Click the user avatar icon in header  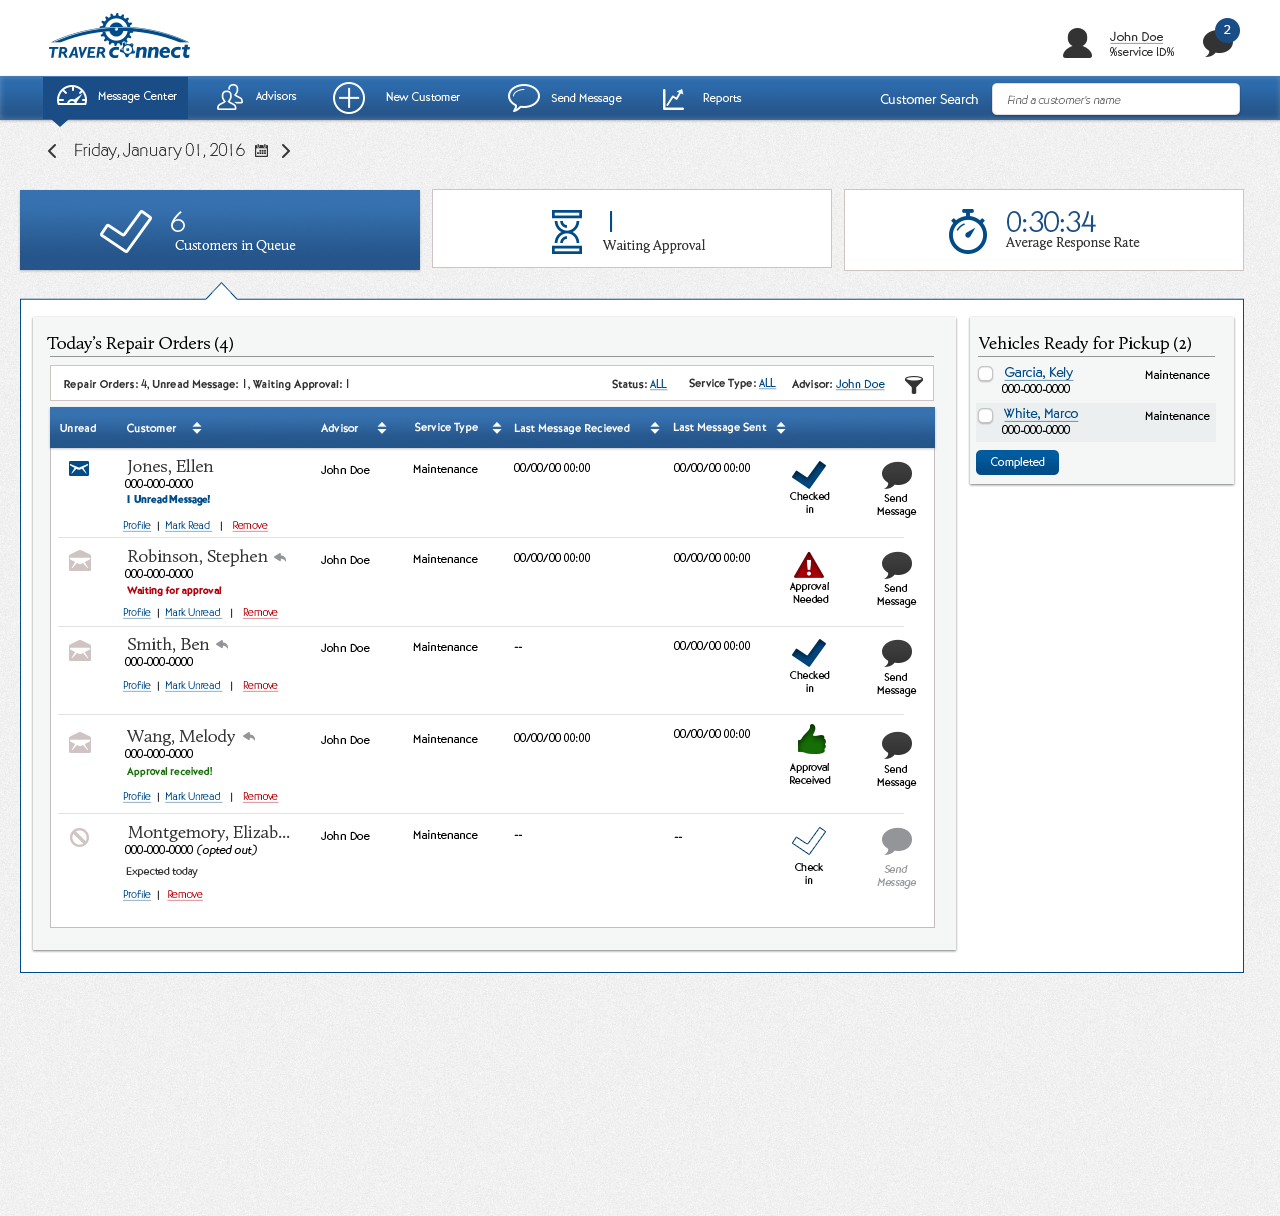[1077, 43]
